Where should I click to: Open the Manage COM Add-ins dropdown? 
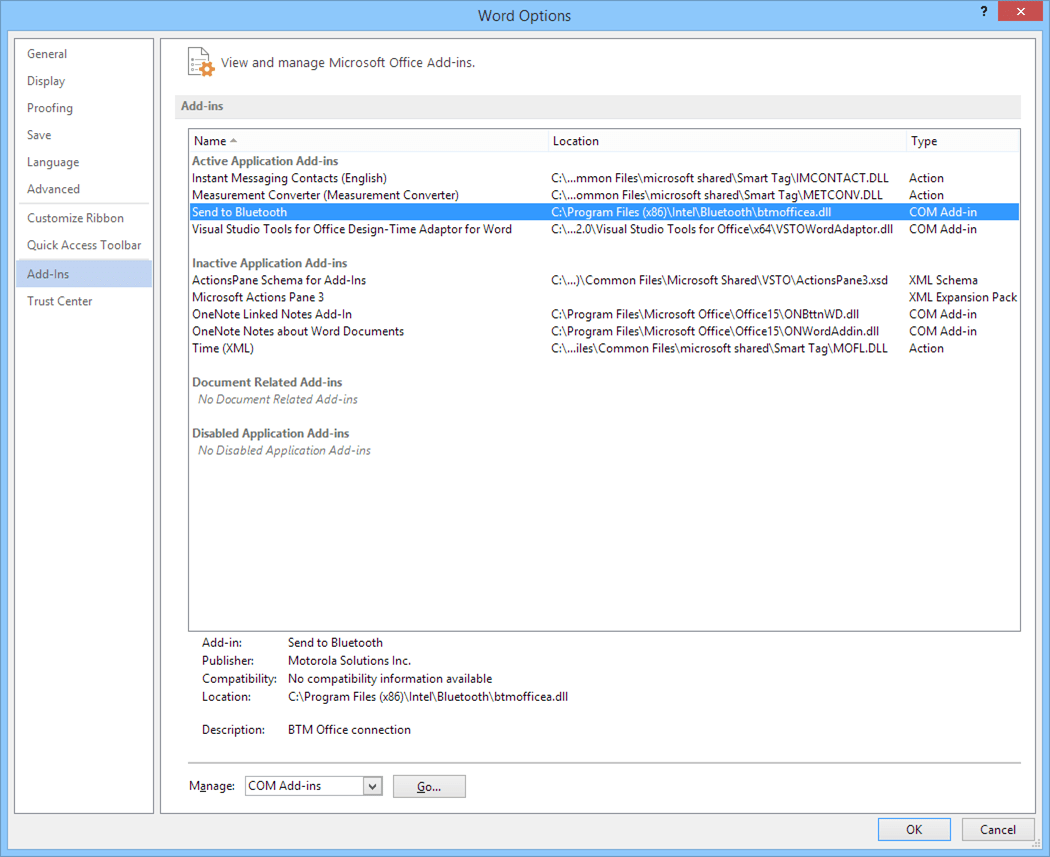372,786
